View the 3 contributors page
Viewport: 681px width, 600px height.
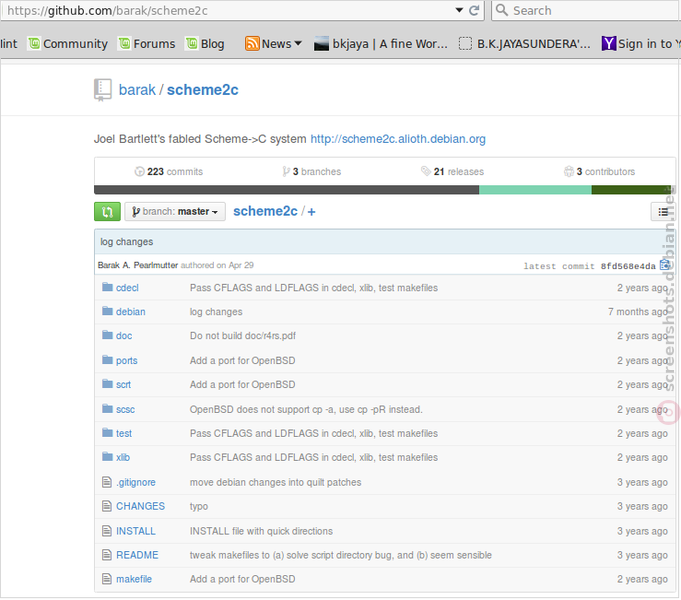(x=599, y=172)
